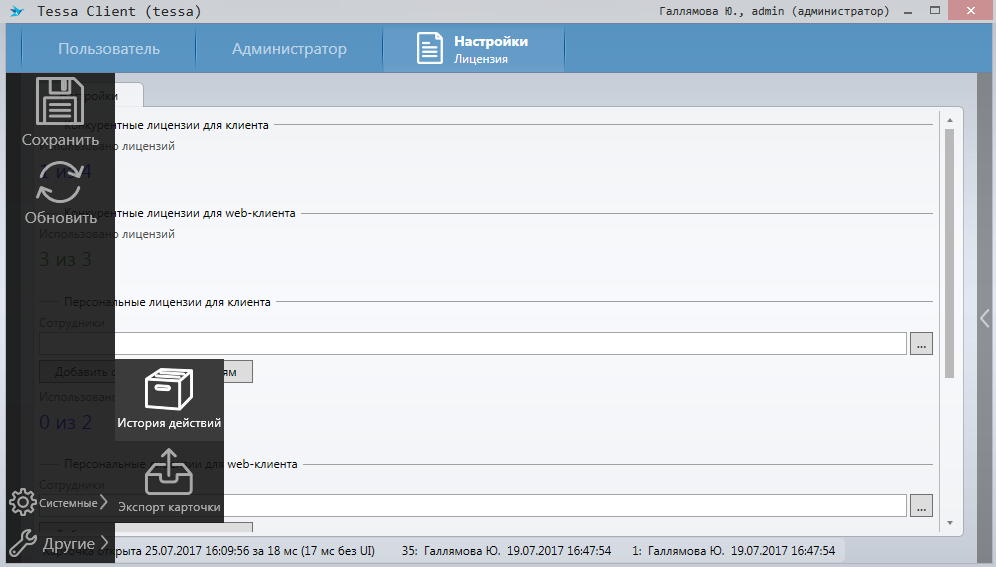996x567 pixels.
Task: Click status bar entry 1: Галлямова Ю.
Action: point(733,551)
